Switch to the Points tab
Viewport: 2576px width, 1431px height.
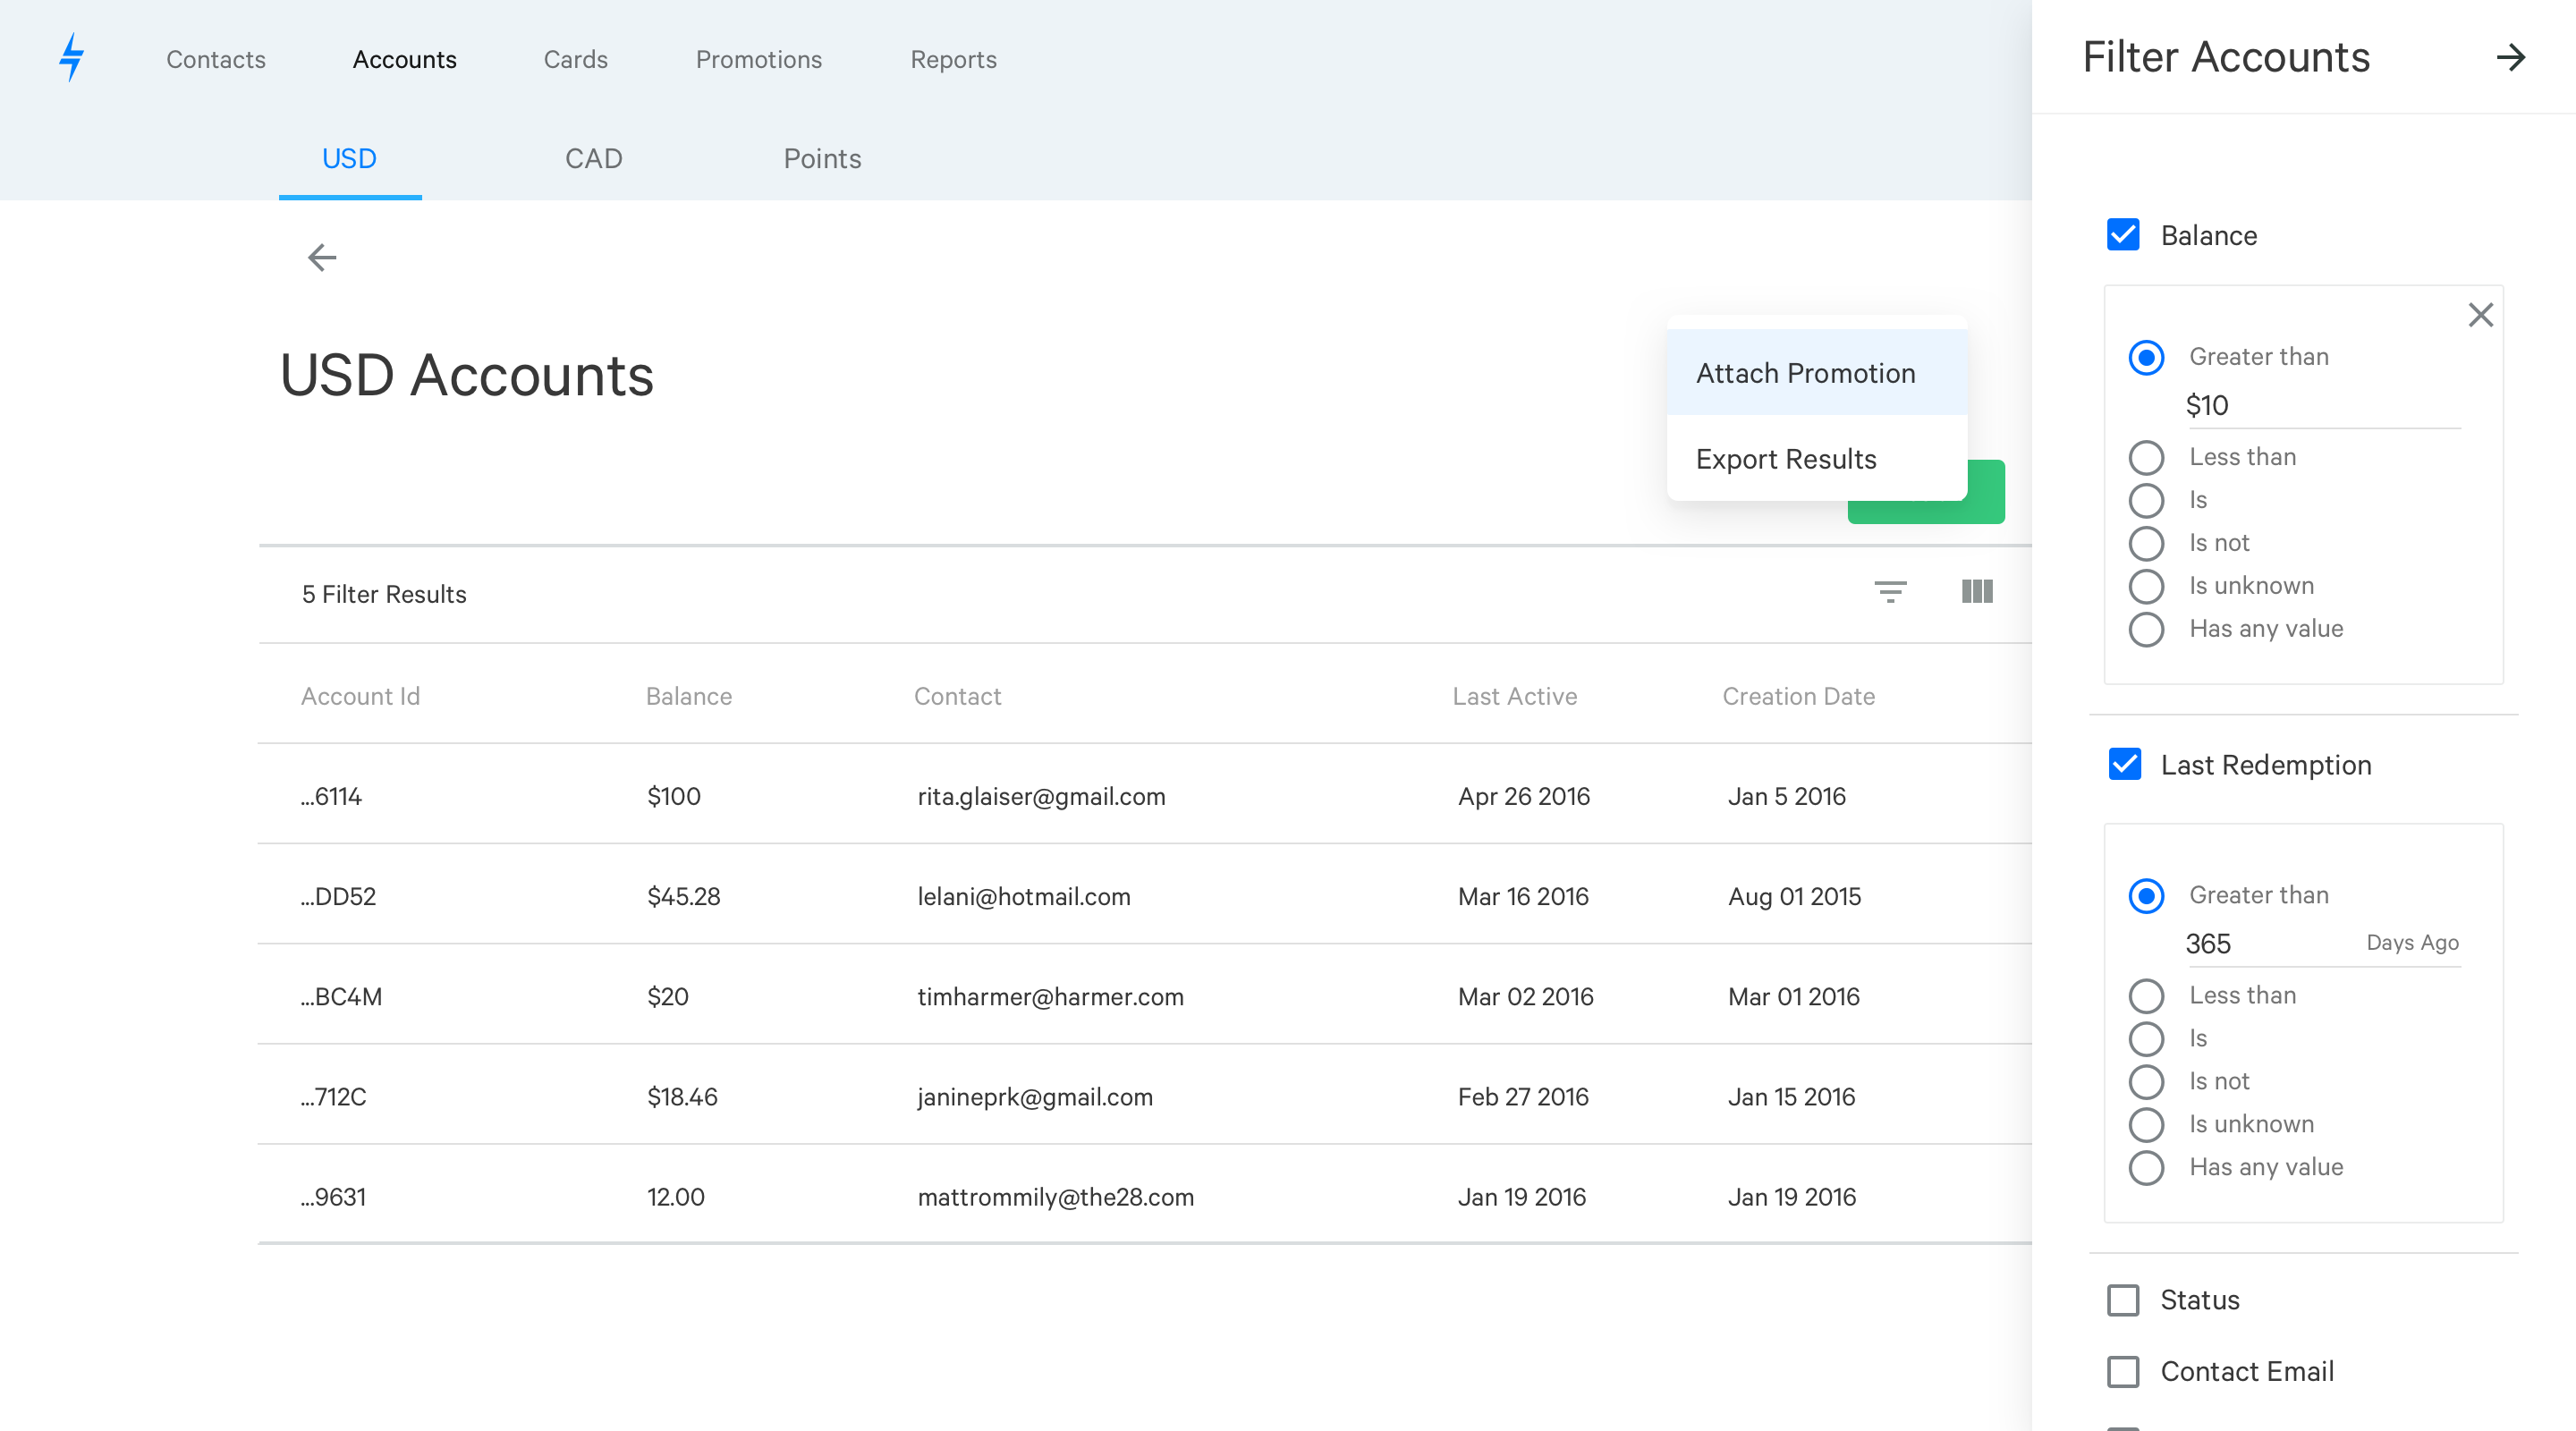coord(822,159)
